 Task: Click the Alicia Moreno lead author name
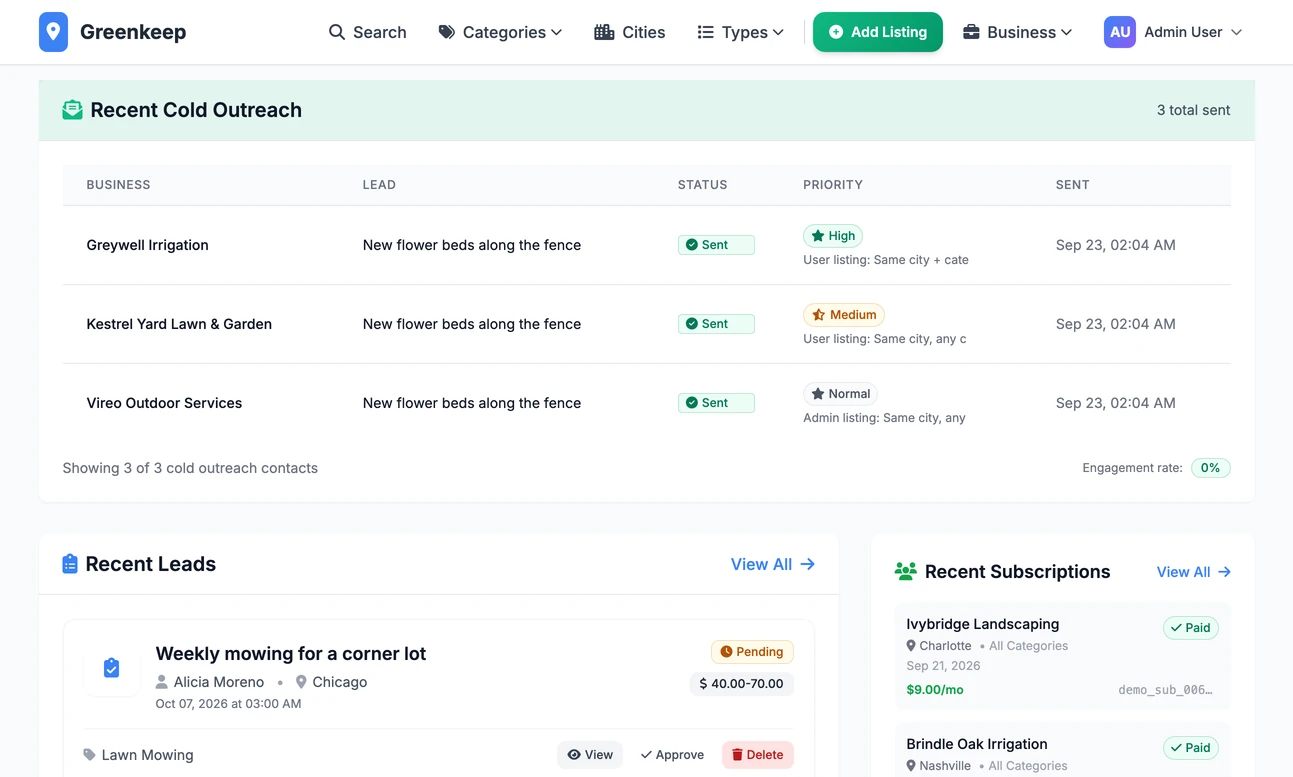219,682
